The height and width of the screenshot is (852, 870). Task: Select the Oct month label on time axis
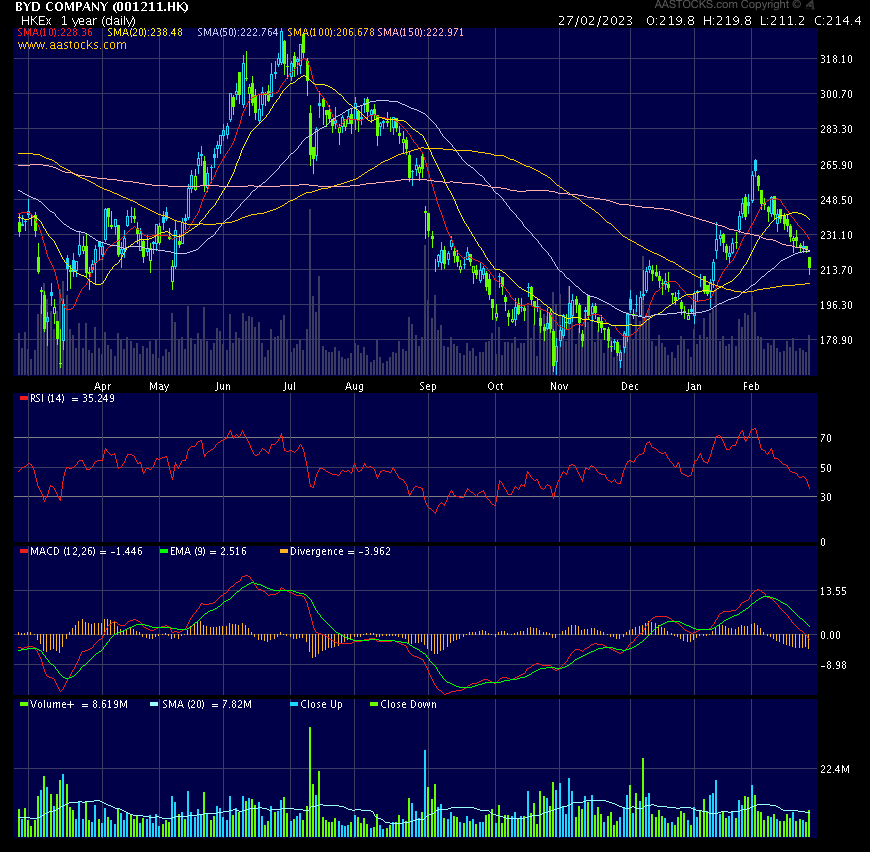(495, 387)
